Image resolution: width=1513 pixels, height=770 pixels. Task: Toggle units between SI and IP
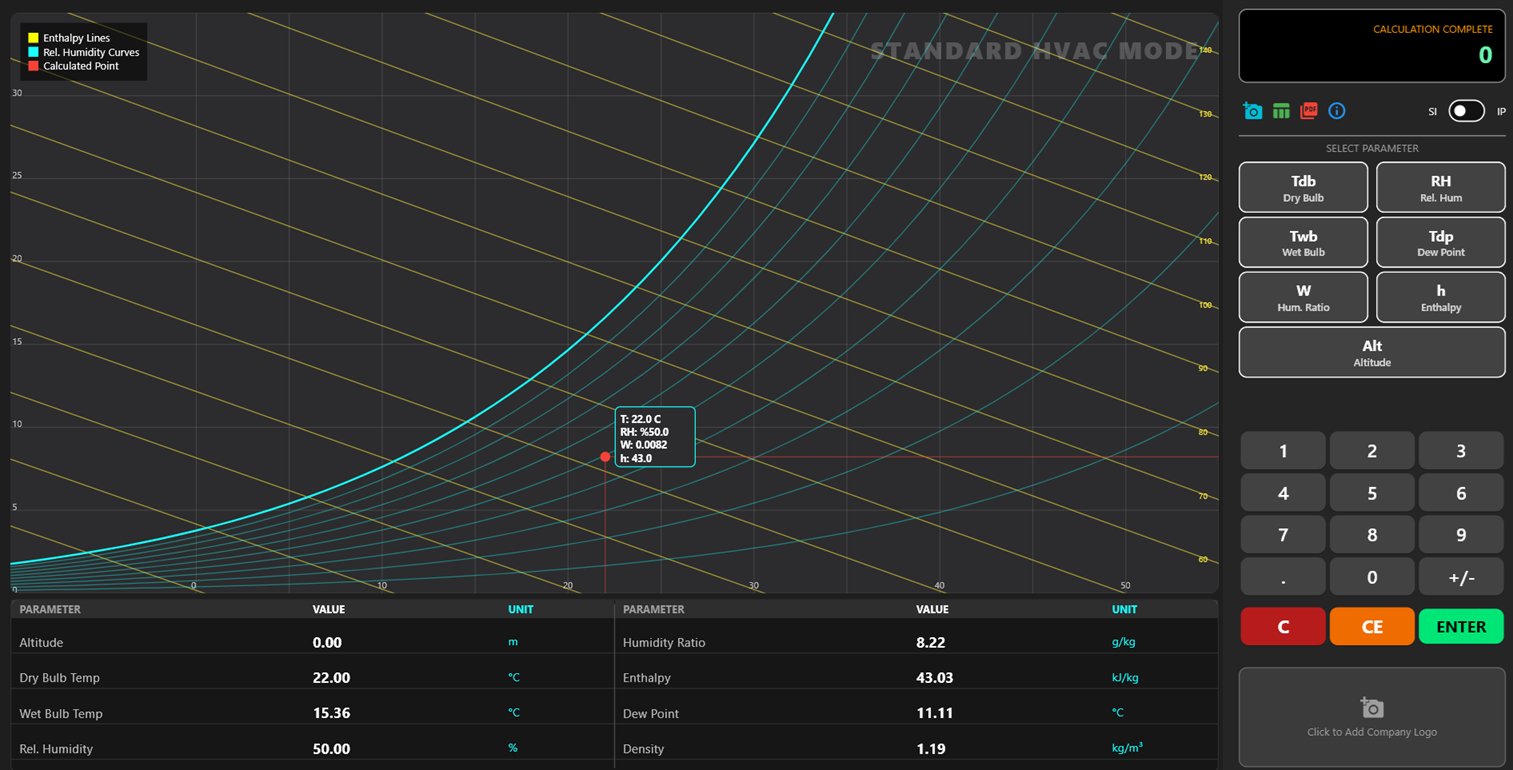pos(1466,111)
